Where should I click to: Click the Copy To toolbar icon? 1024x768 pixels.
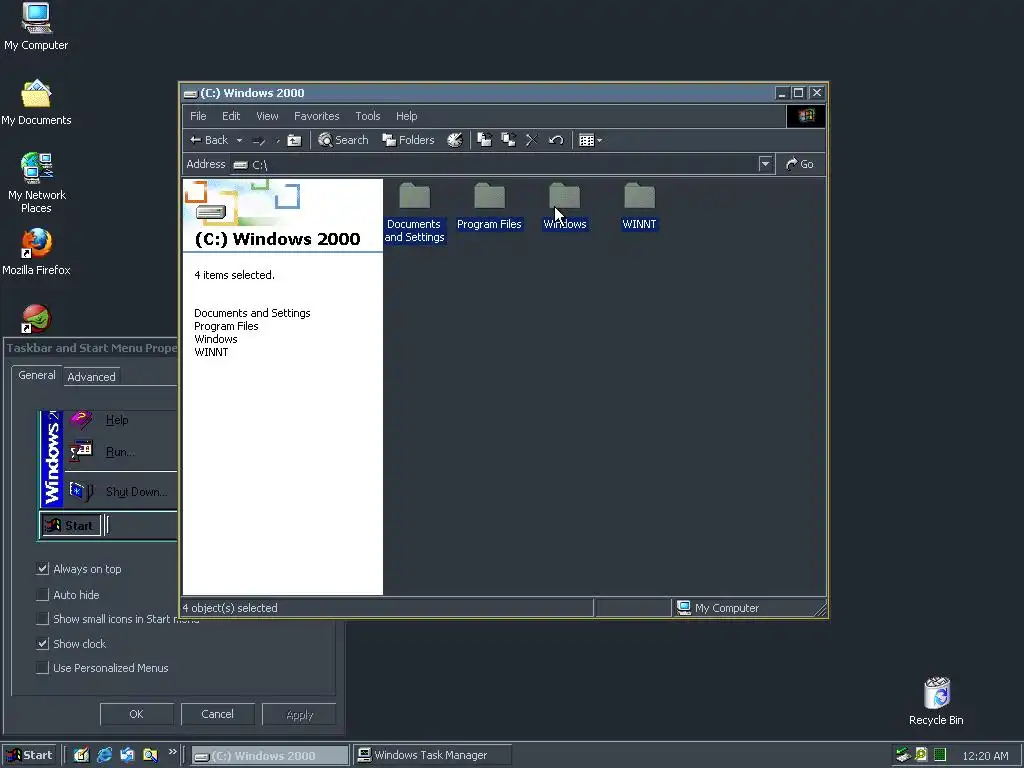(x=508, y=140)
